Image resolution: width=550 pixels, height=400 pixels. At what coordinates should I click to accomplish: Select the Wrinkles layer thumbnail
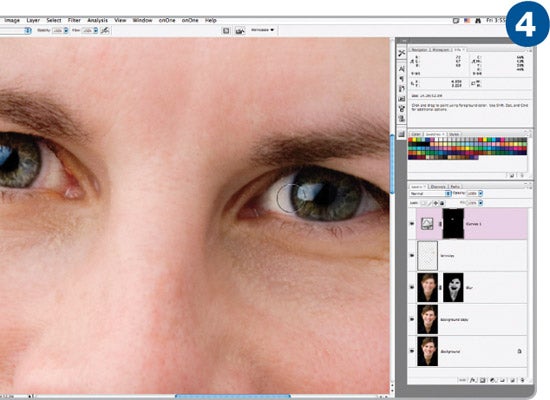[x=428, y=255]
